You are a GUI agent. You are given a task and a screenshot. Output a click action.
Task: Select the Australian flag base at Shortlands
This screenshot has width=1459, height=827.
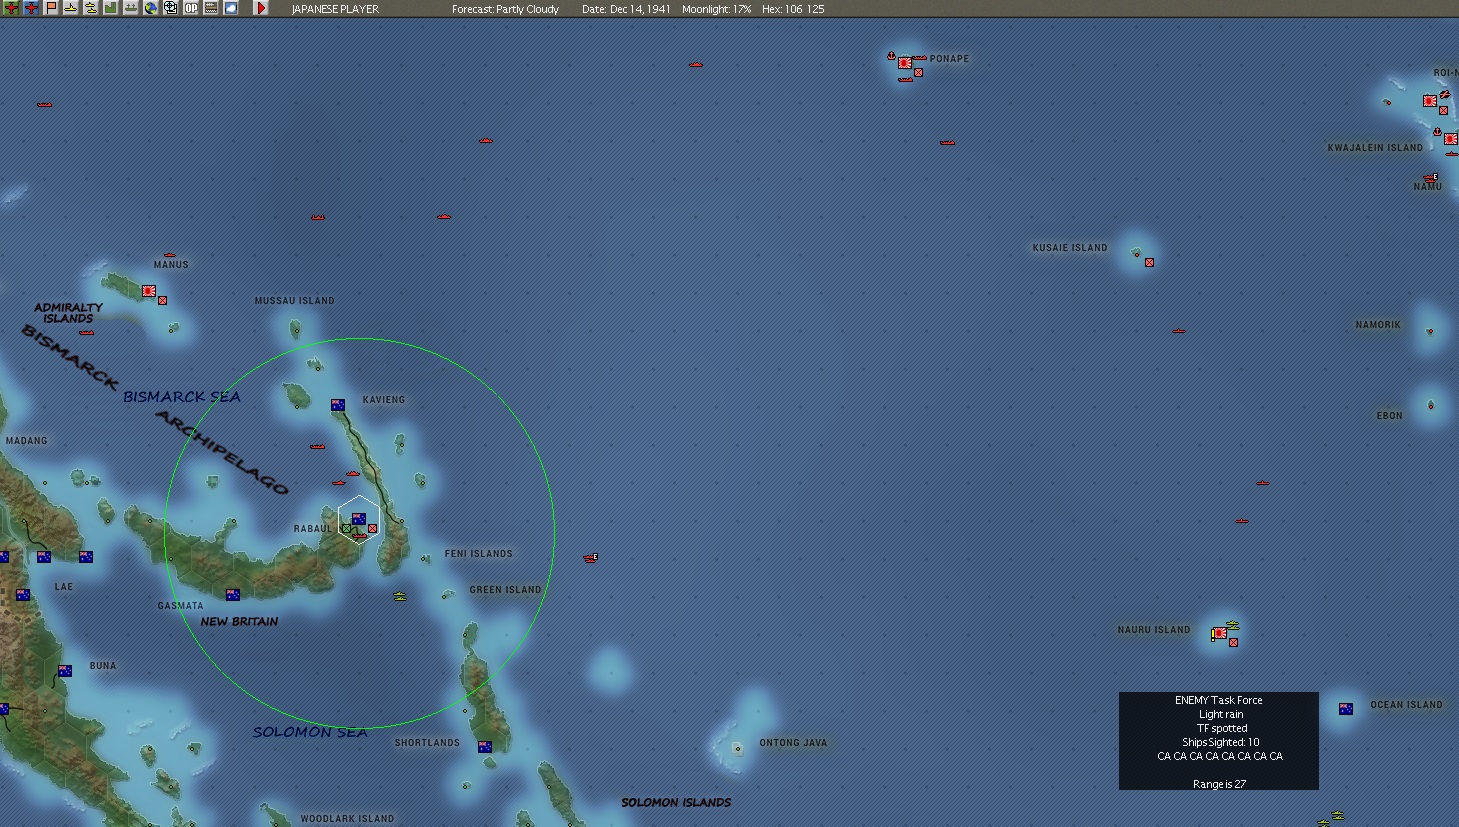485,747
